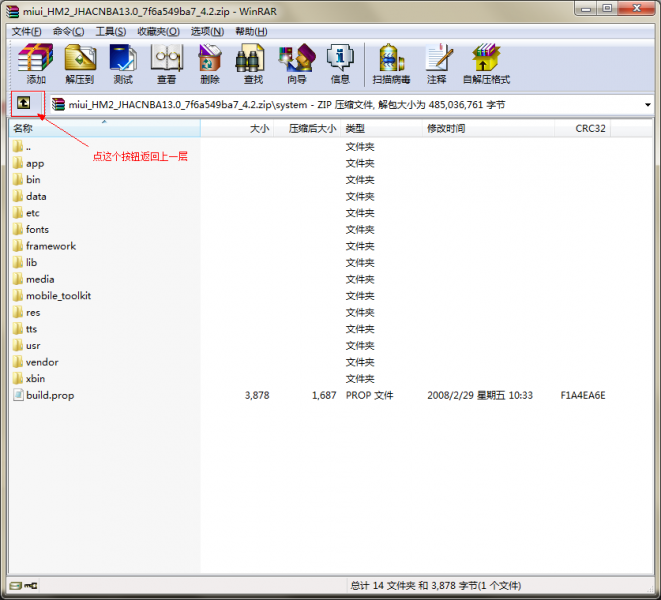Select the parent ".." folder icon
The width and height of the screenshot is (661, 600).
pos(18,147)
